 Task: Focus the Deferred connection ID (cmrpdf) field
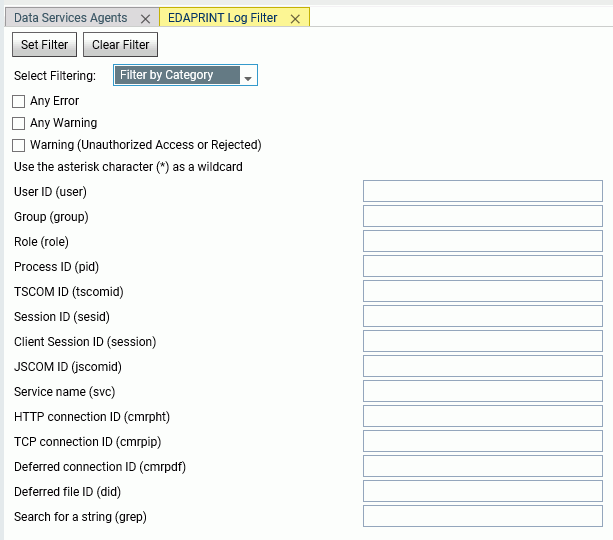coord(483,466)
